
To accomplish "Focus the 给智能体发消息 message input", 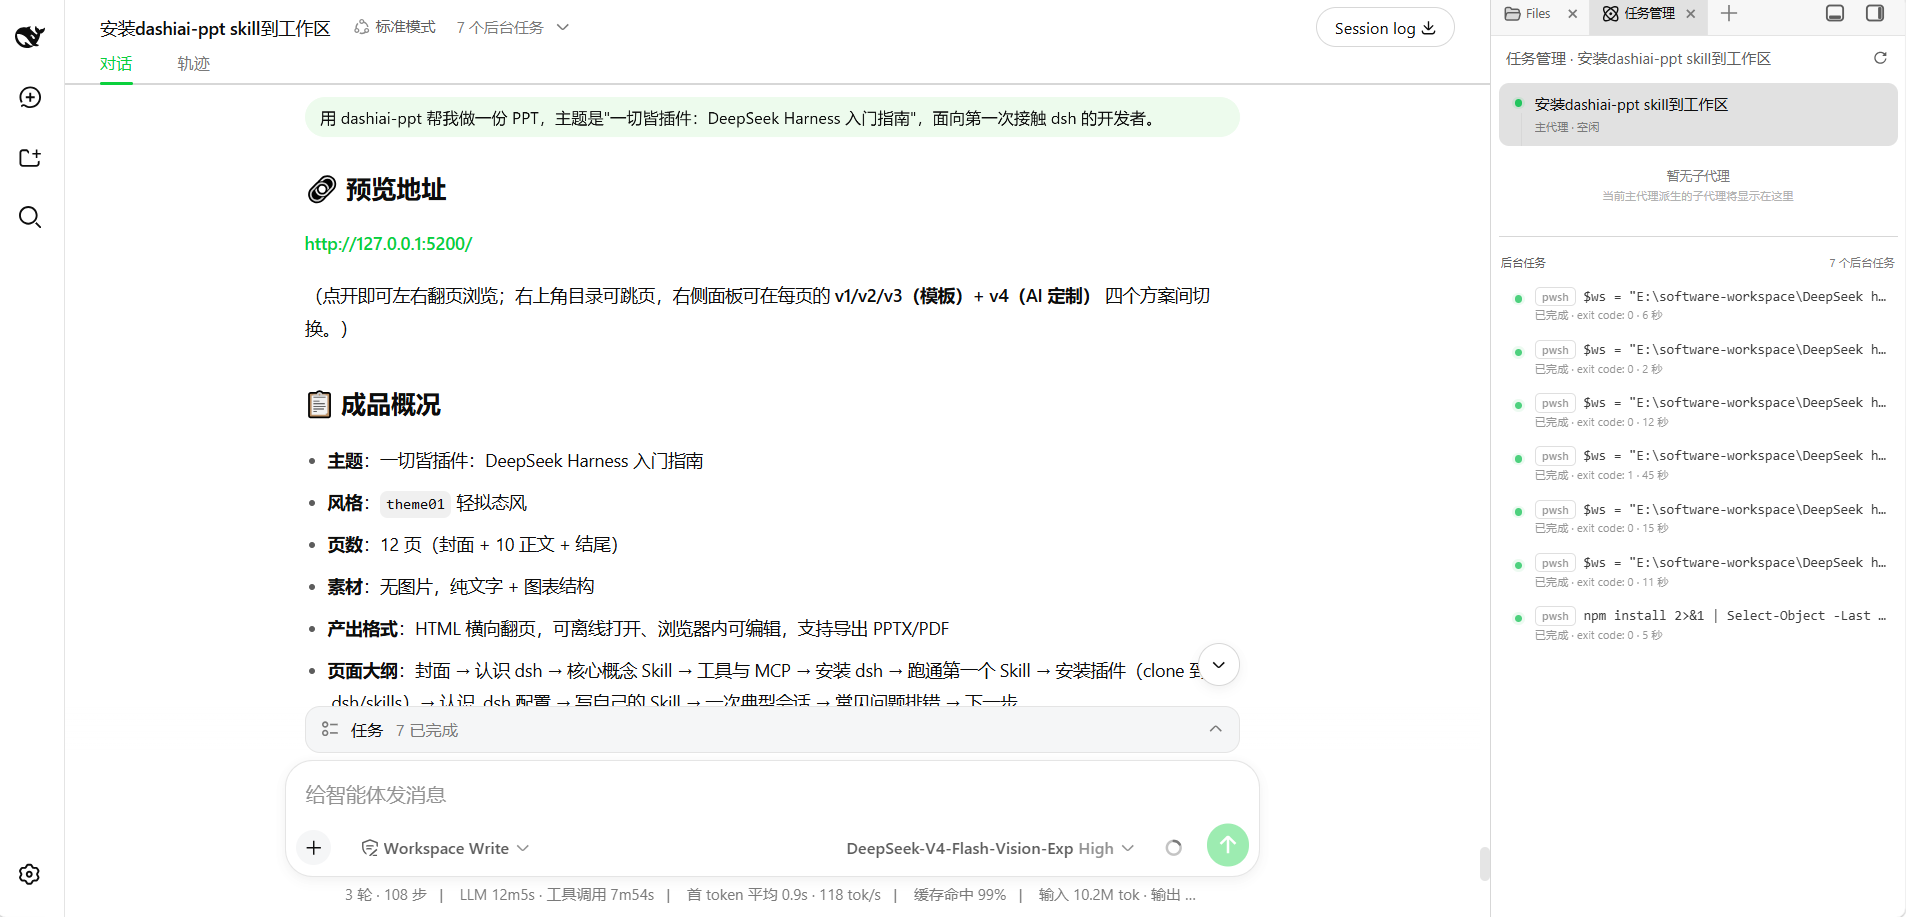I will click(x=771, y=795).
